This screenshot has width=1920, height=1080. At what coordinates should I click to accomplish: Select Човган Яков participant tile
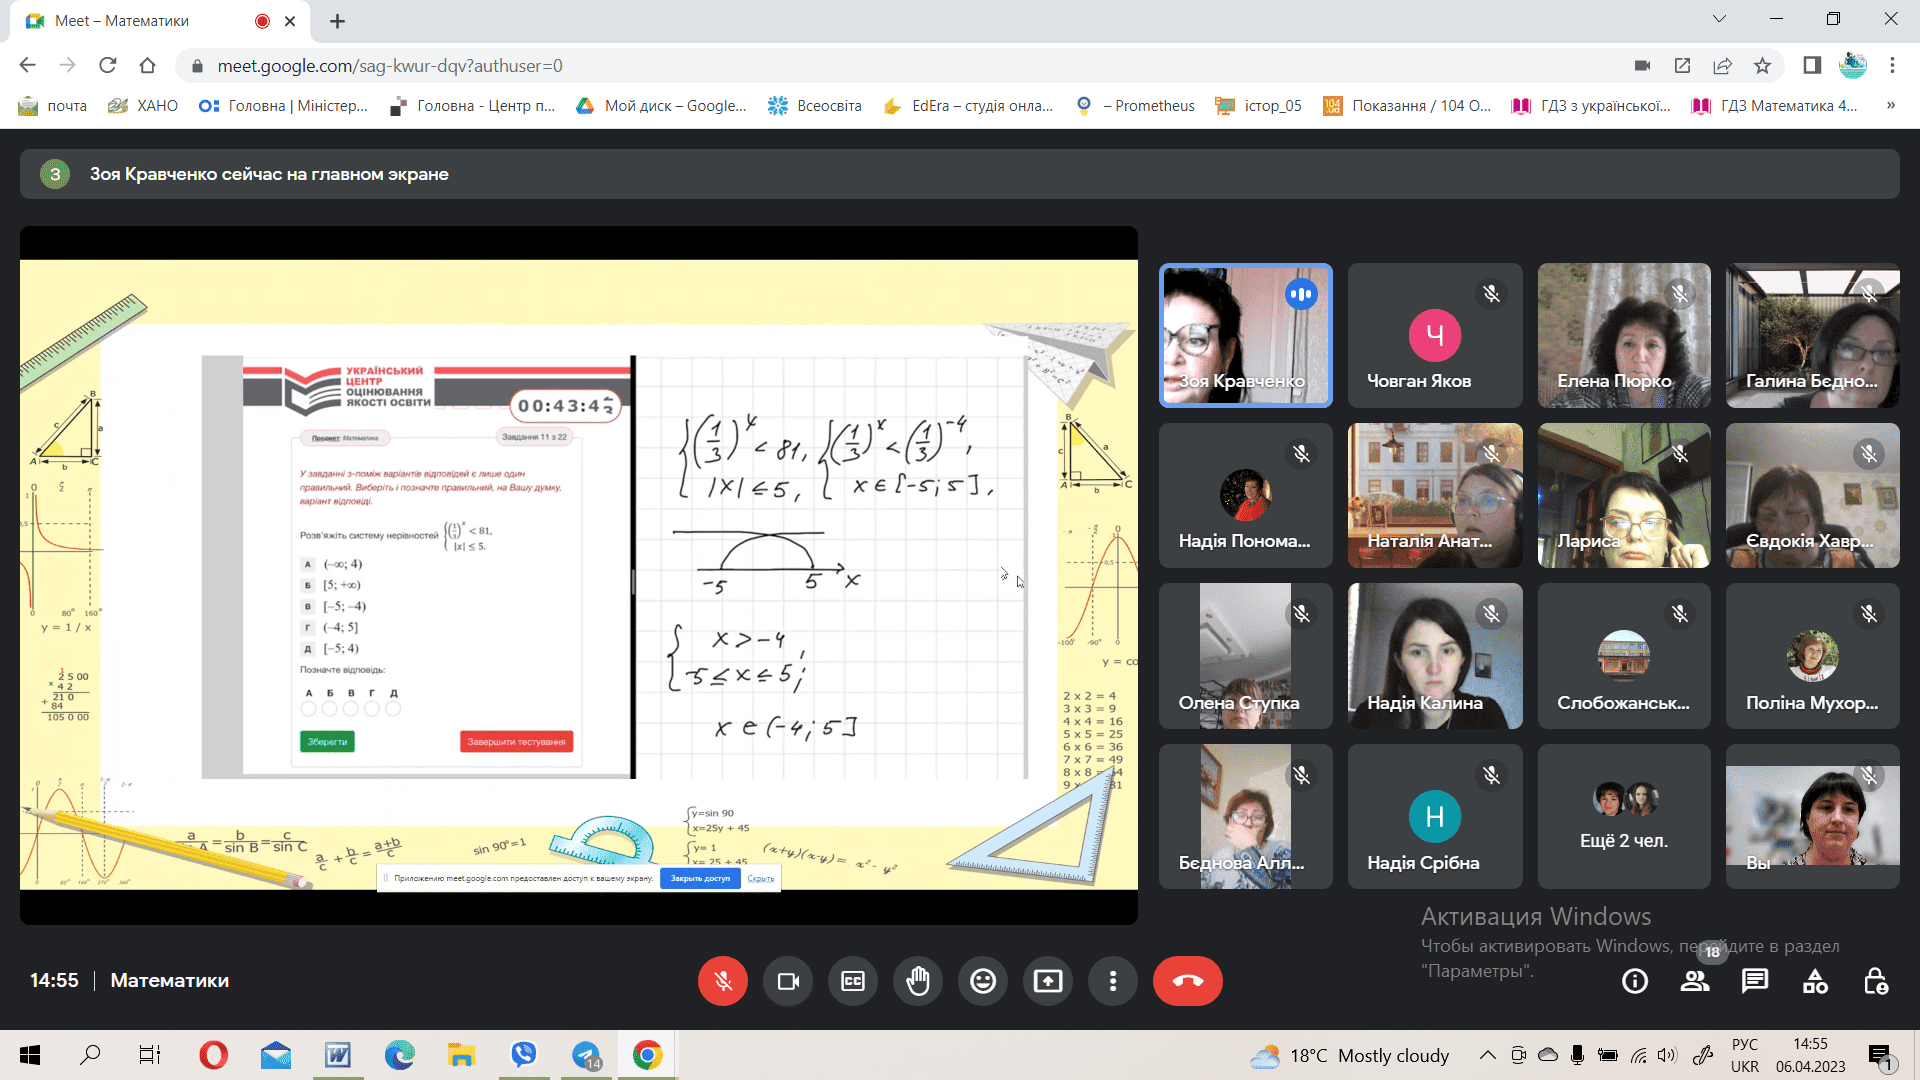pyautogui.click(x=1435, y=335)
